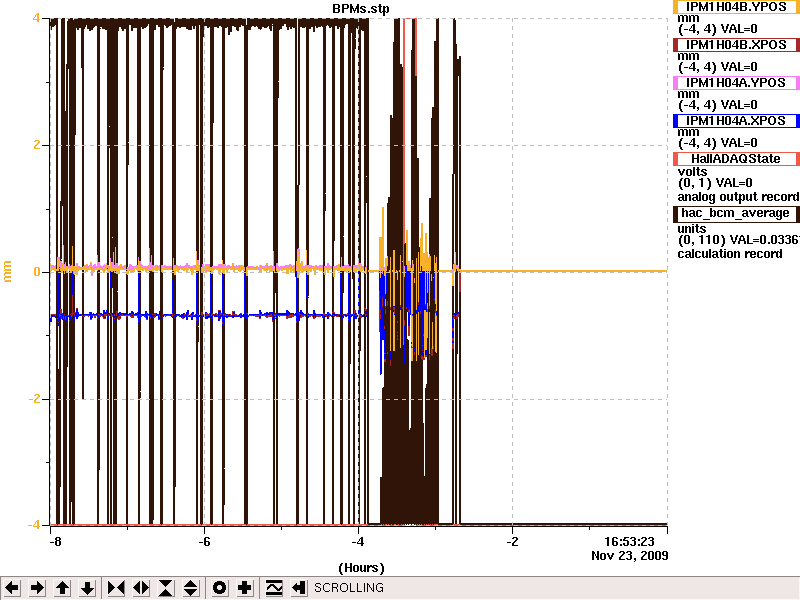Image resolution: width=800 pixels, height=600 pixels.
Task: Click the arrow-to-bar scroll mode icon
Action: 299,588
